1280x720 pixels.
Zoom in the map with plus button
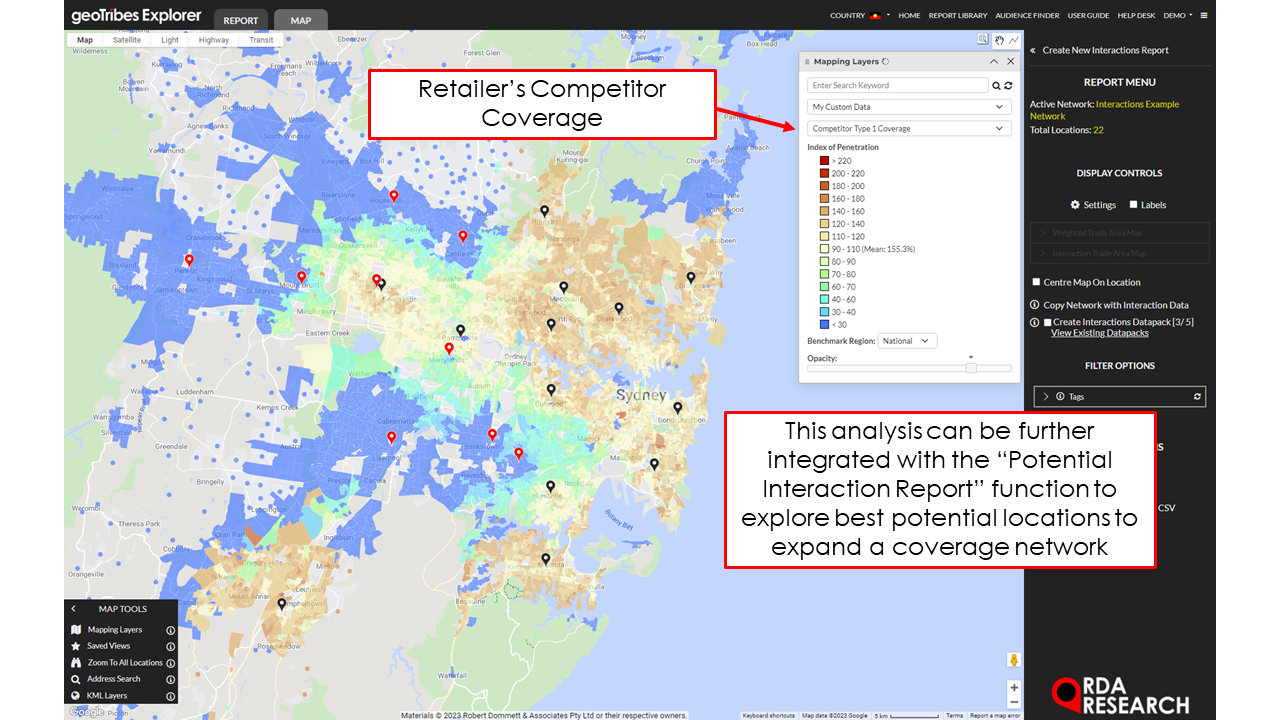pos(1014,688)
